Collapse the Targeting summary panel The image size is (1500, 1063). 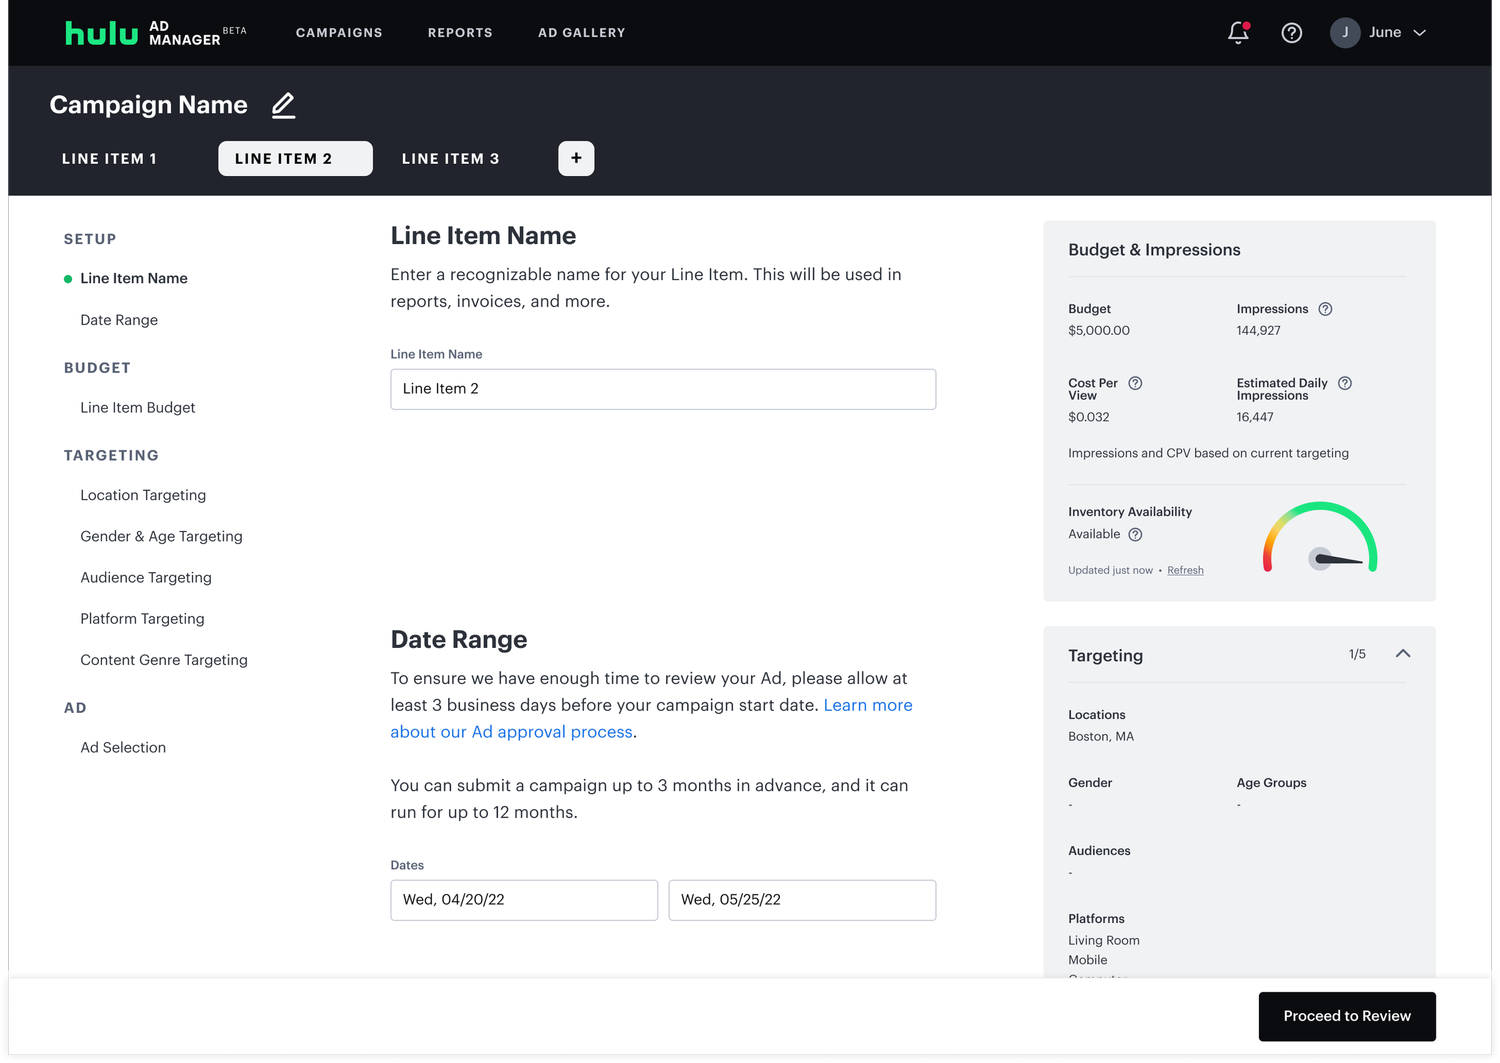pos(1403,654)
